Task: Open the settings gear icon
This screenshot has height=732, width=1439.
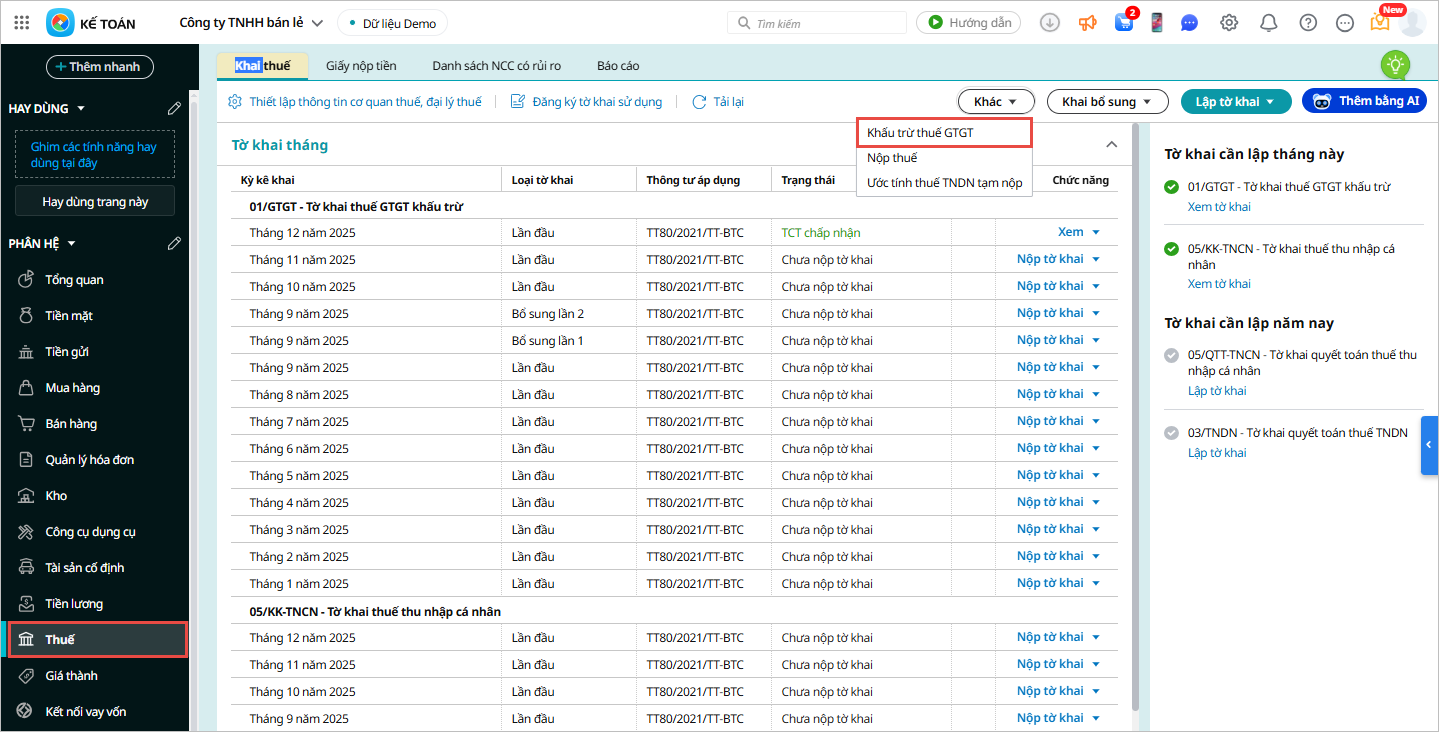Action: click(x=1229, y=22)
